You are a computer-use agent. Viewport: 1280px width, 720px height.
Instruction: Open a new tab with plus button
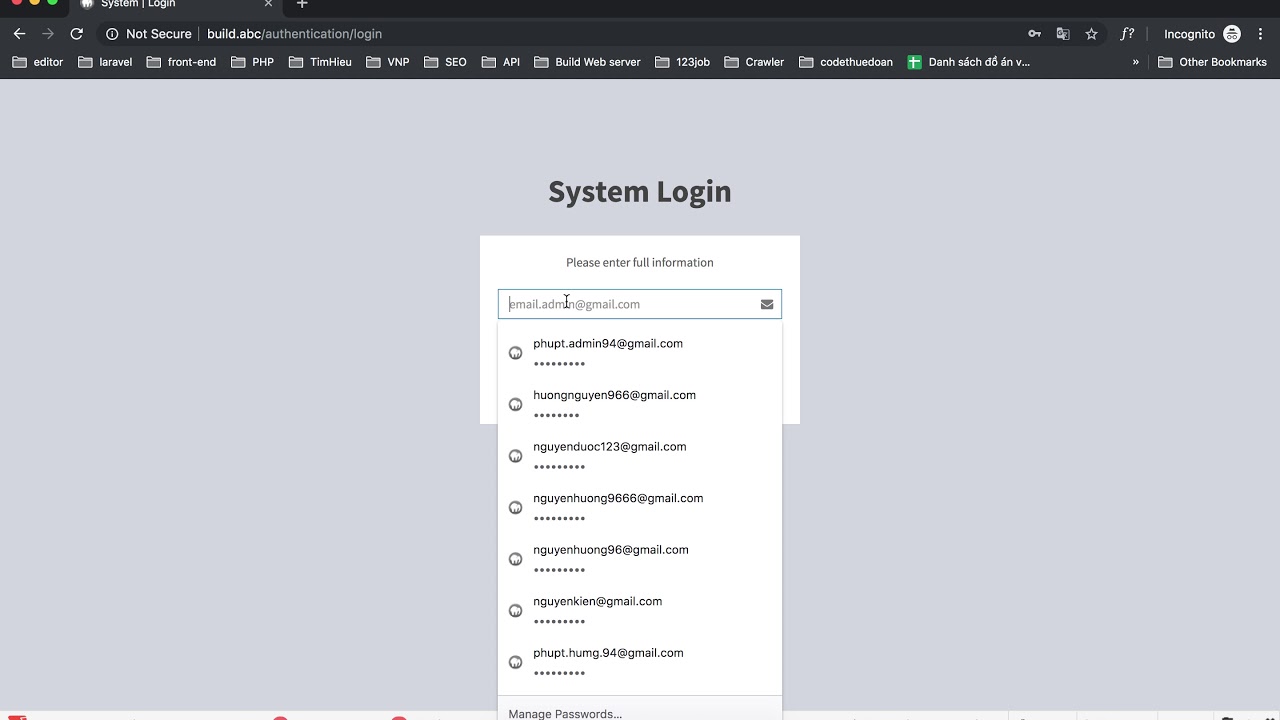302,4
